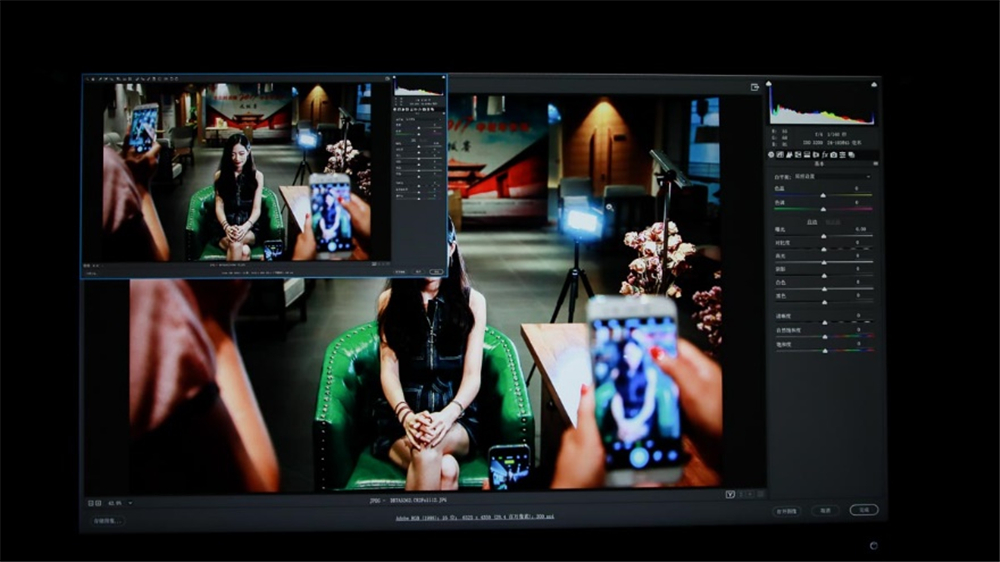The image size is (1000, 562).
Task: Click the Whites (白色) slider handle
Action: [x=824, y=289]
